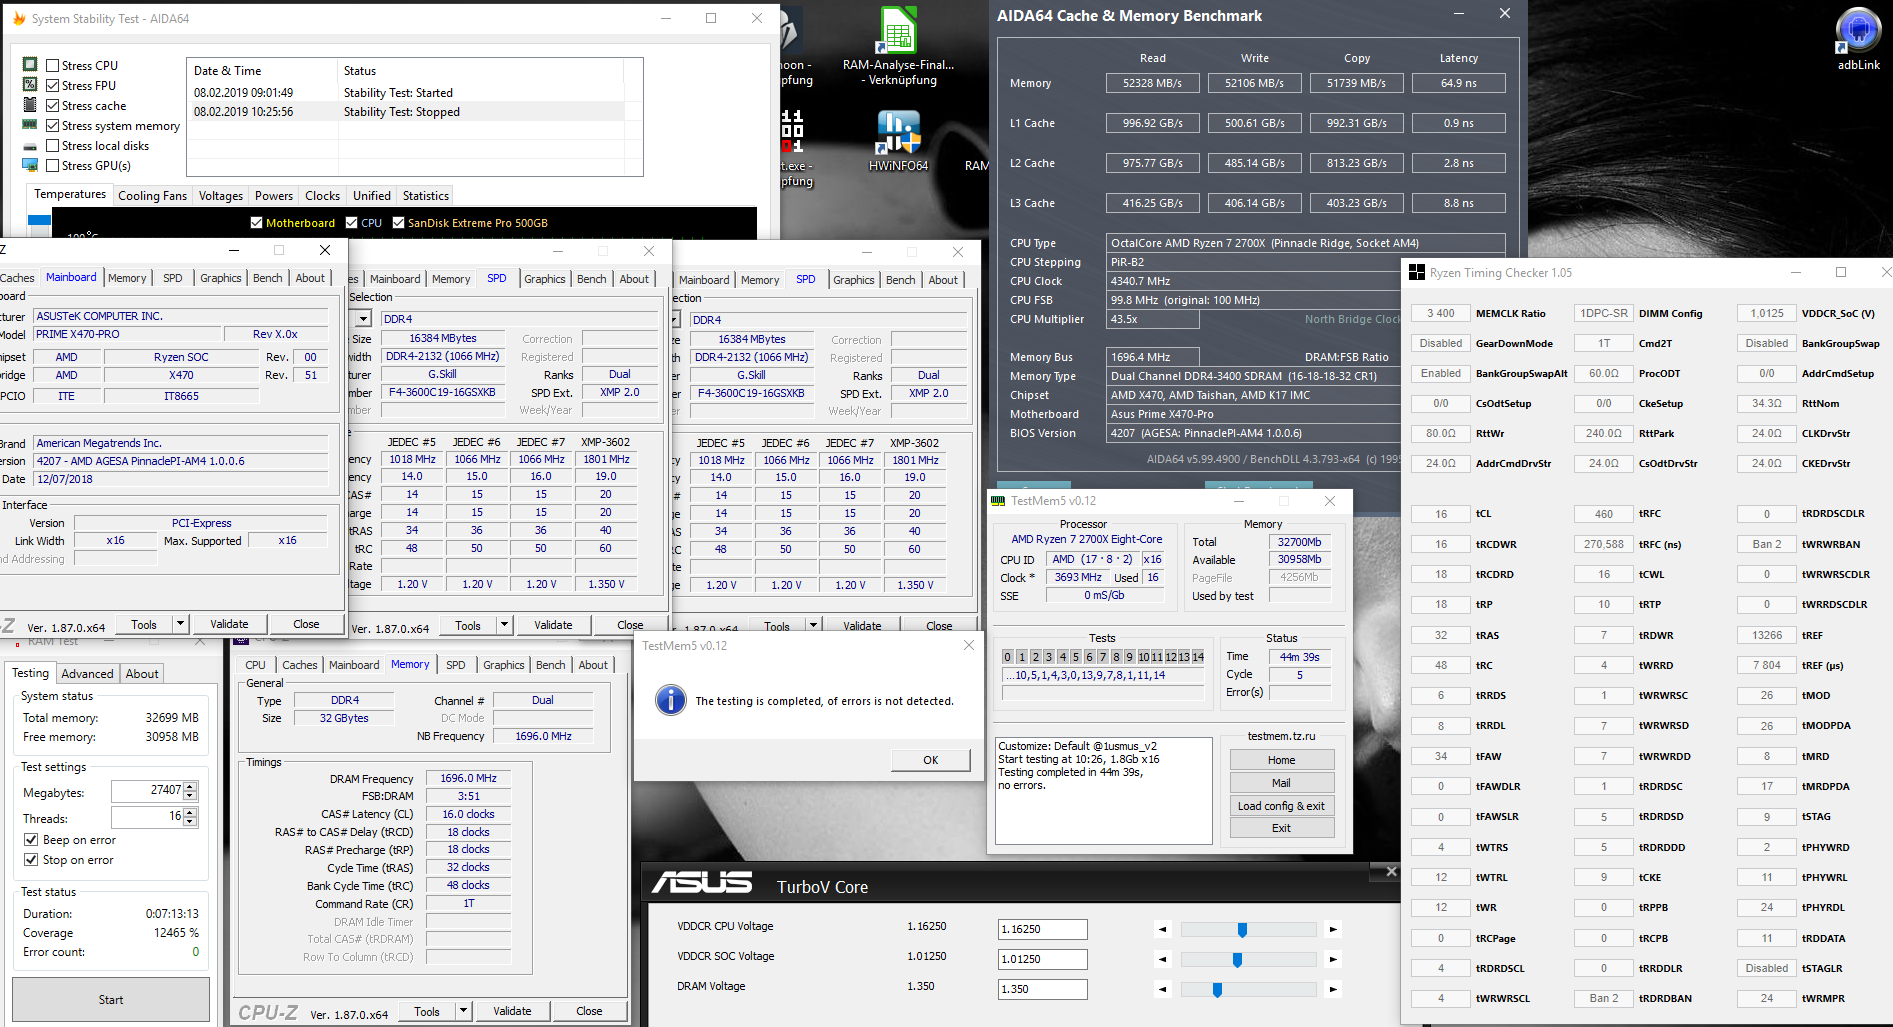Open Tools dropdown arrow in rightmost CPU-Z SPD window
The image size is (1893, 1027).
[x=813, y=626]
